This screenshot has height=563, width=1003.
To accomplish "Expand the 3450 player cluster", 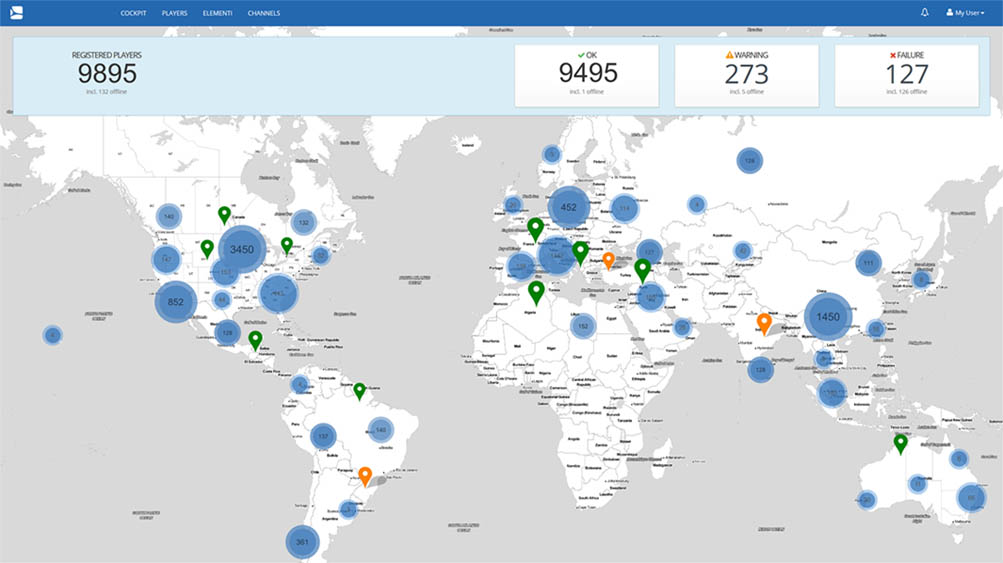I will click(242, 250).
